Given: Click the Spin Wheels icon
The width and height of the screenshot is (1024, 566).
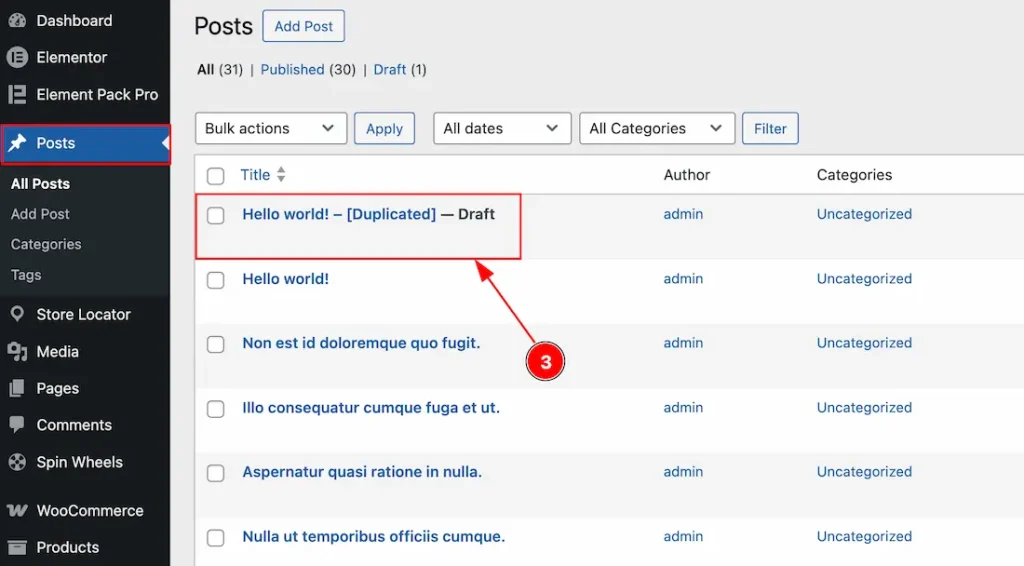Looking at the screenshot, I should coord(17,462).
